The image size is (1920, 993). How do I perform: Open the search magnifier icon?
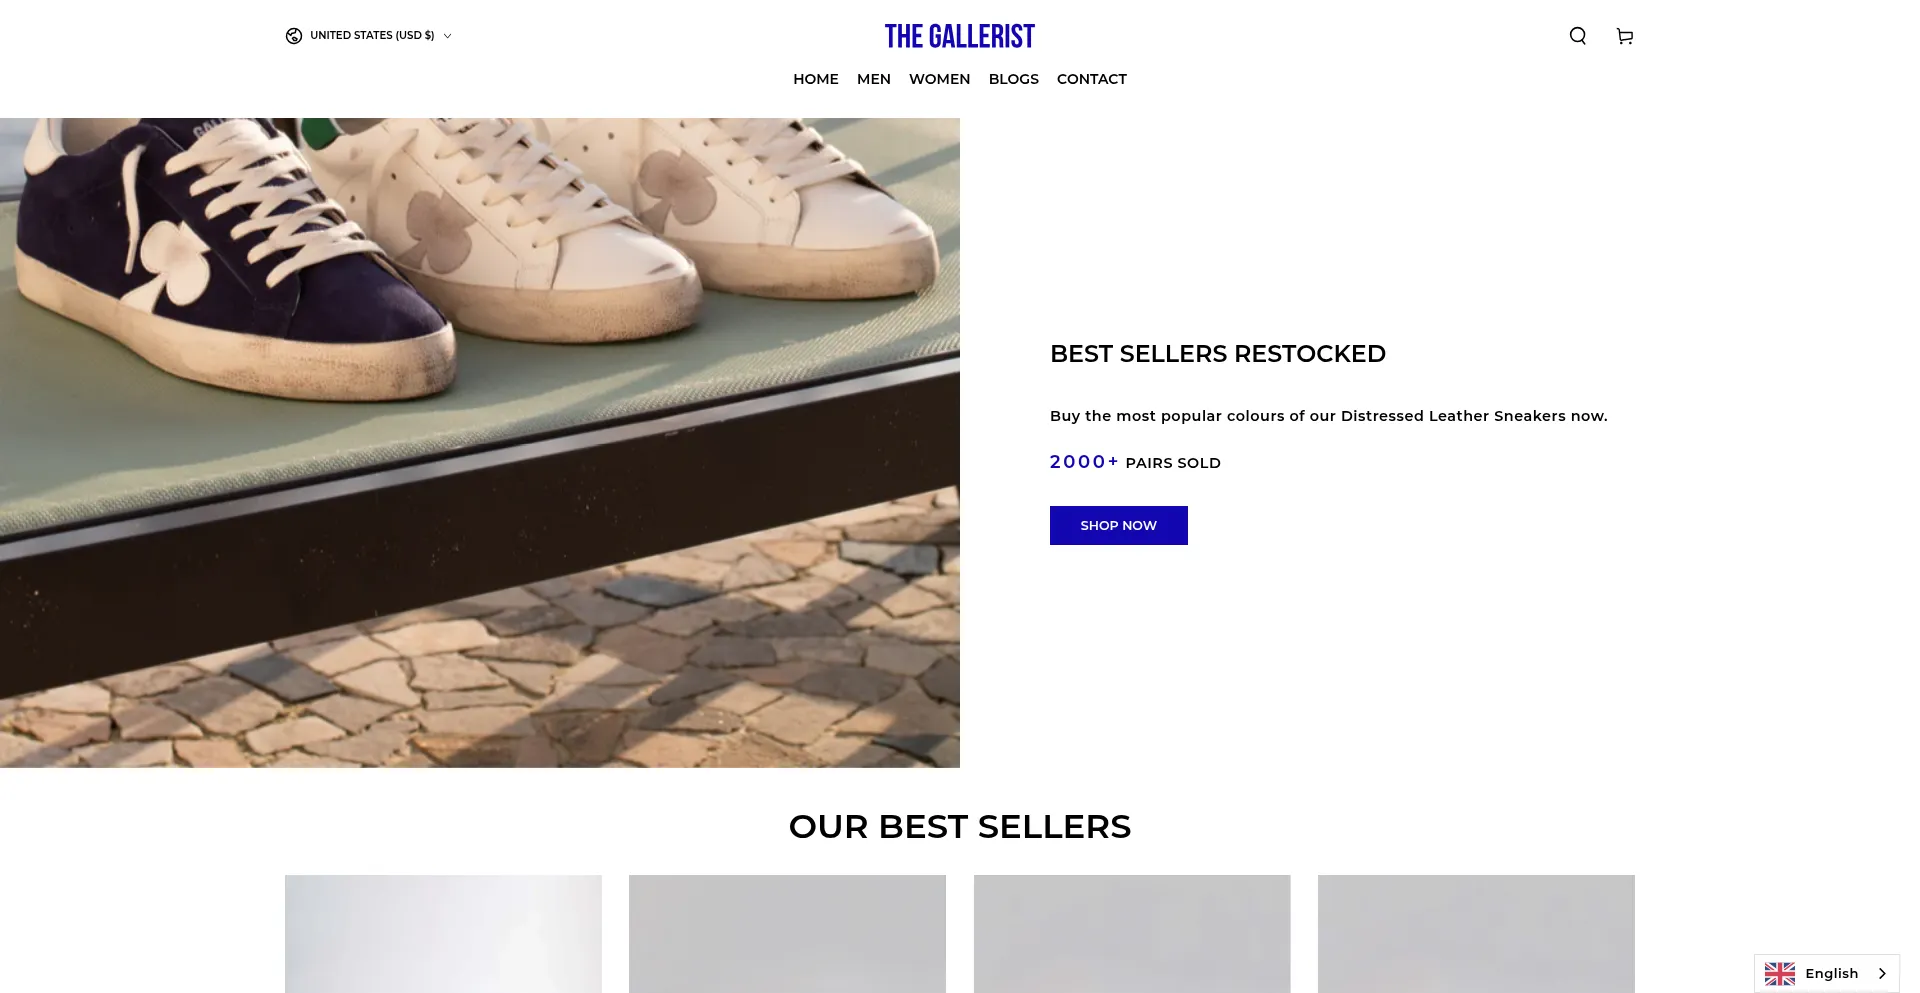point(1577,36)
